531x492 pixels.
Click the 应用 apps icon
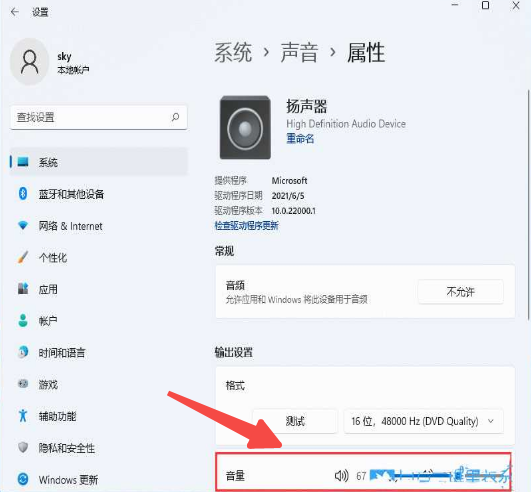click(x=23, y=289)
